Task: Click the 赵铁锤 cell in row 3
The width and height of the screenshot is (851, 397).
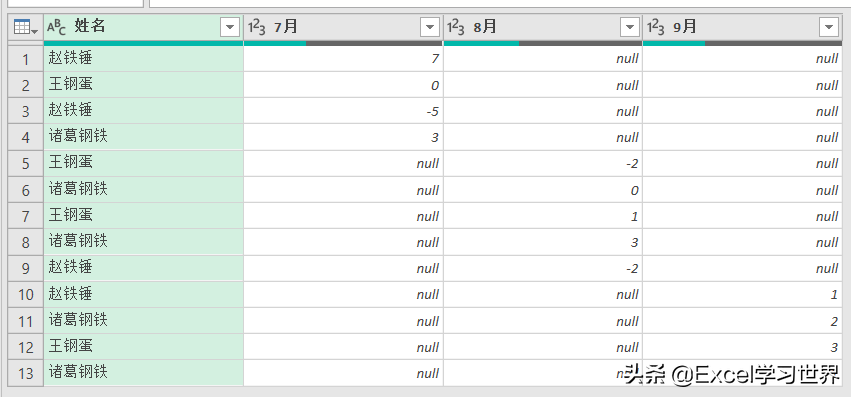Action: click(x=143, y=111)
